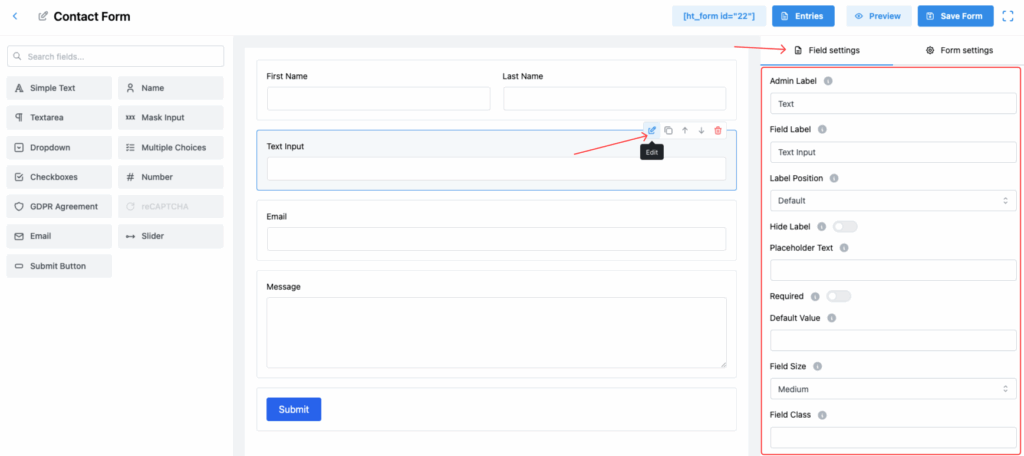This screenshot has width=1024, height=456.
Task: Enable the Hide Label toggle
Action: click(845, 227)
